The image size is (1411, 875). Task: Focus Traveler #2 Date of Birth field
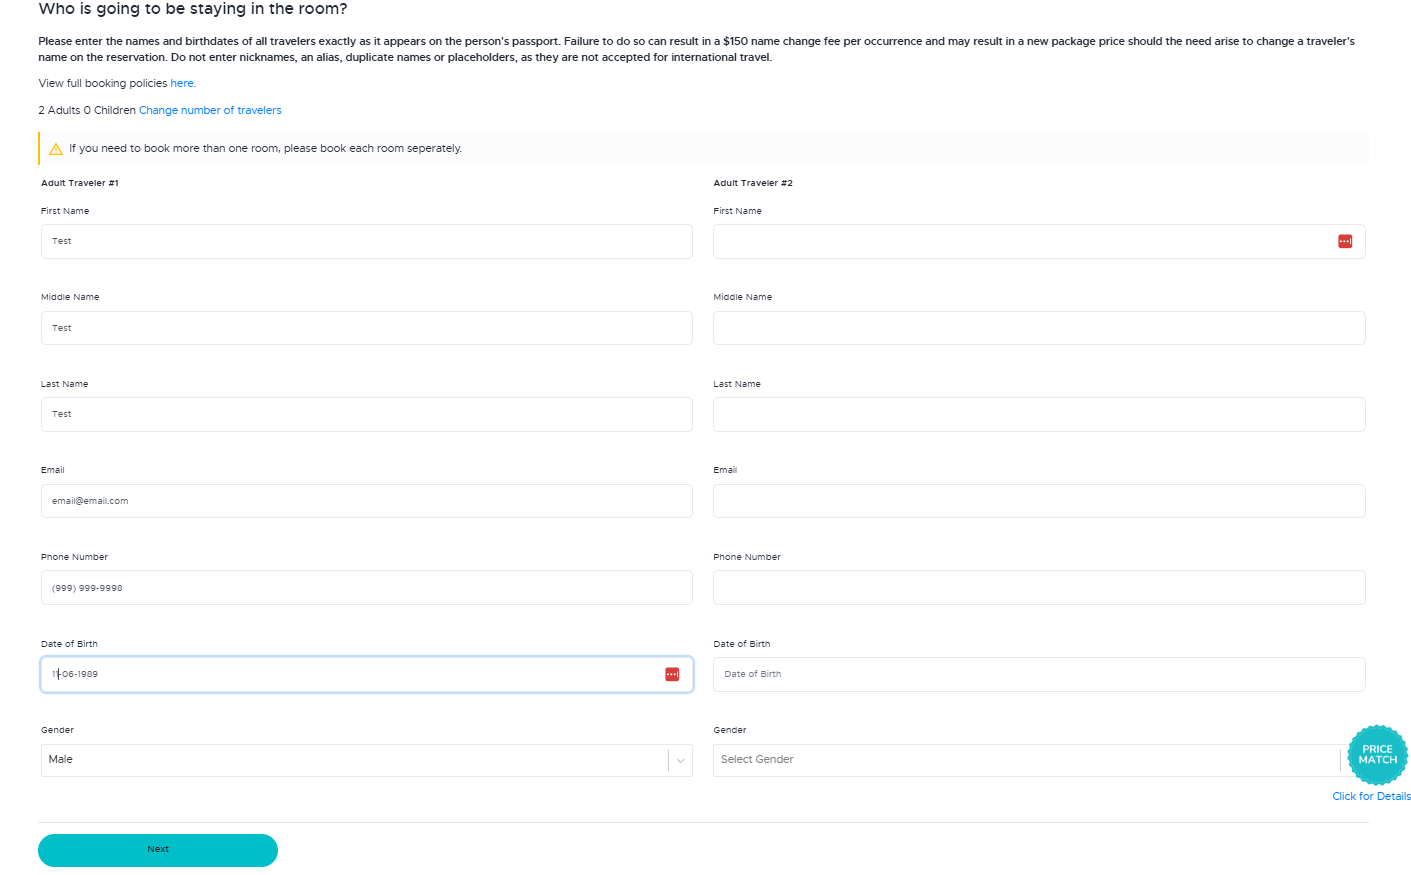(x=1038, y=675)
